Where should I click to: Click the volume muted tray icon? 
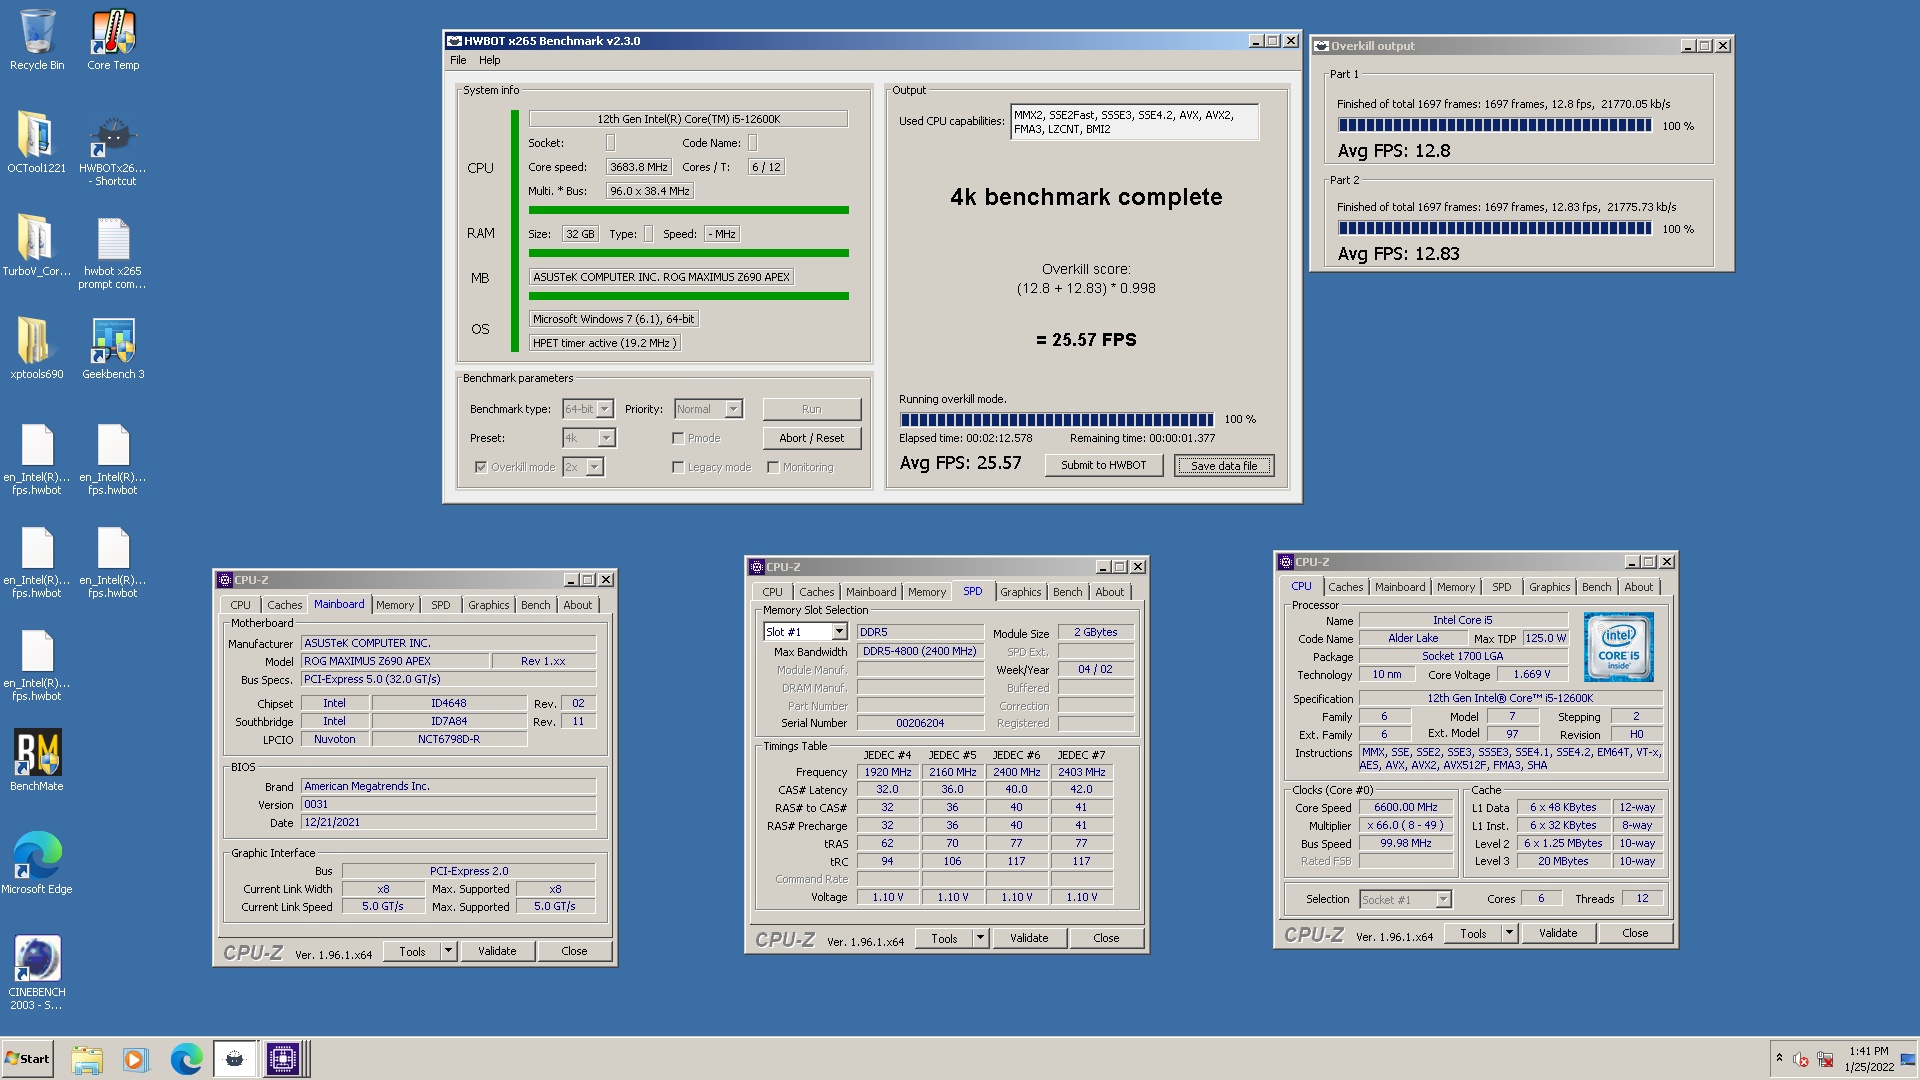pyautogui.click(x=1801, y=1059)
